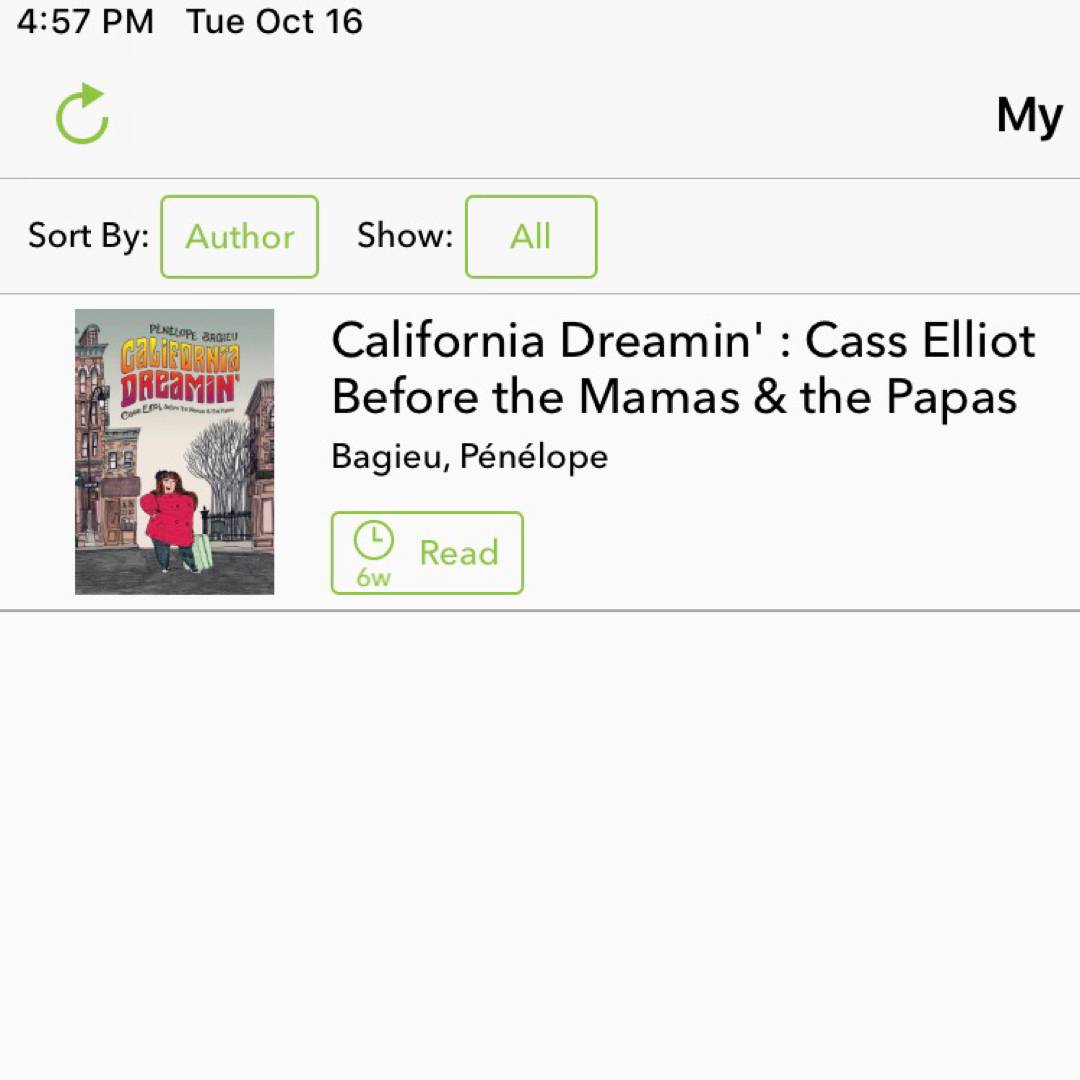The image size is (1080, 1080).
Task: Click the California Dreamin' : Cass Elliot title line
Action: pyautogui.click(x=683, y=341)
